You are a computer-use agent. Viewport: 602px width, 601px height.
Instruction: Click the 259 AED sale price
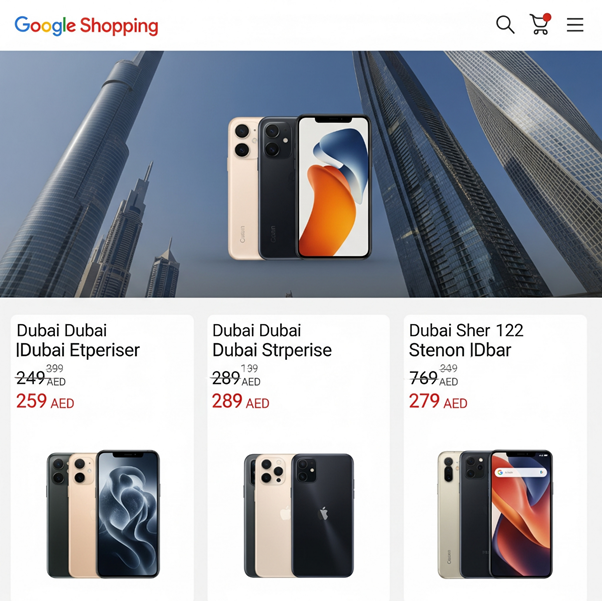click(x=45, y=401)
